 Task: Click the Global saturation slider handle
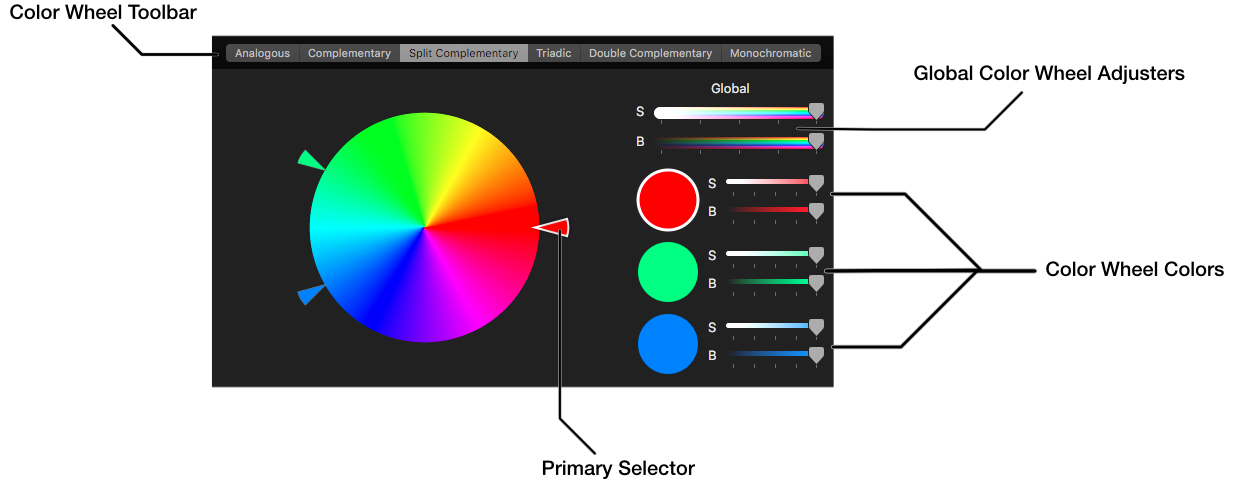point(817,112)
